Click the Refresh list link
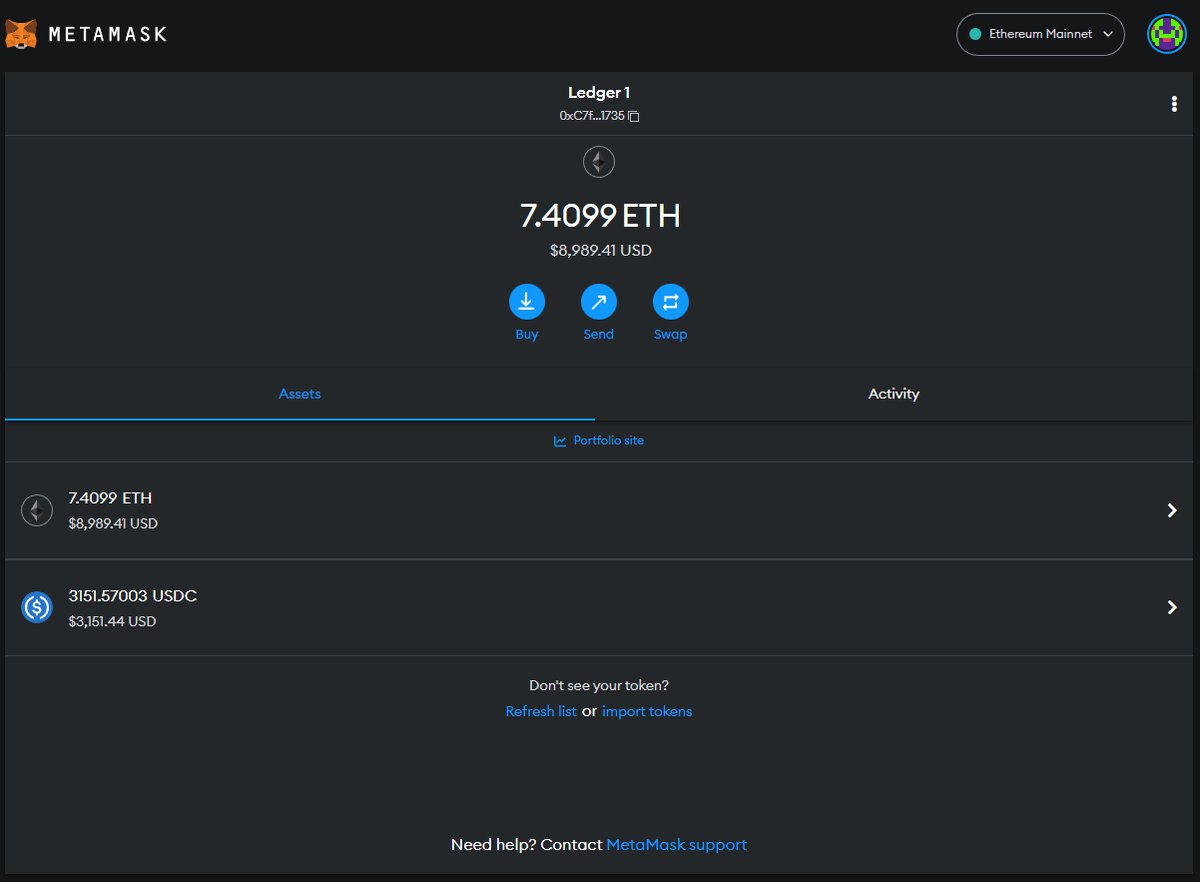The height and width of the screenshot is (882, 1200). tap(541, 712)
